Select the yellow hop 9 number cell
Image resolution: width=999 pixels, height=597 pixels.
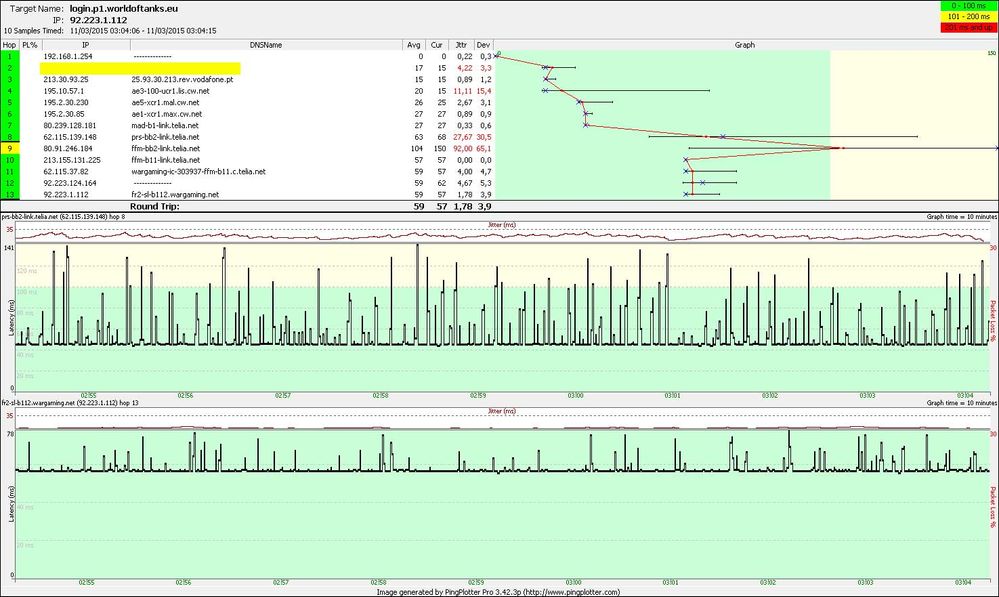click(9, 148)
